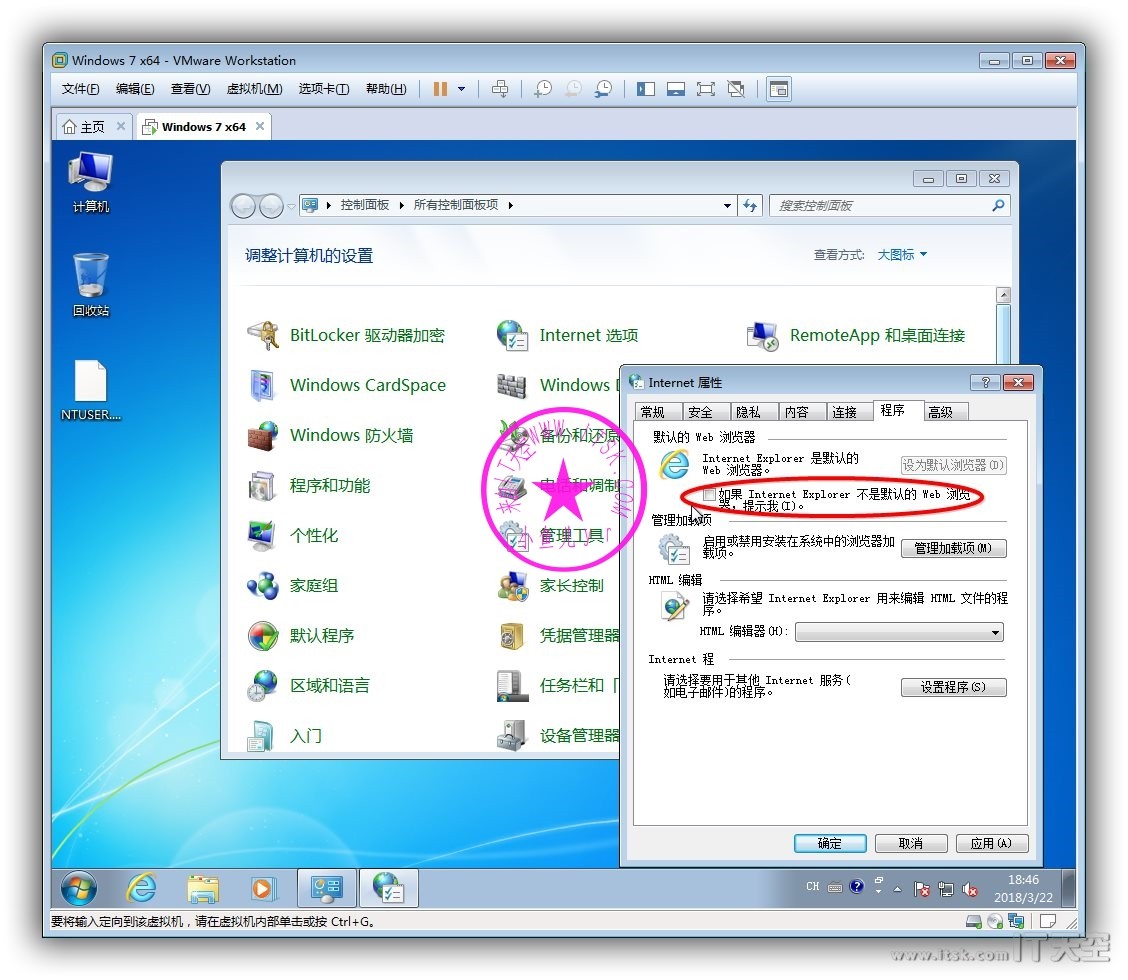
Task: Enter full screen mode via toolbar icon
Action: click(x=706, y=89)
